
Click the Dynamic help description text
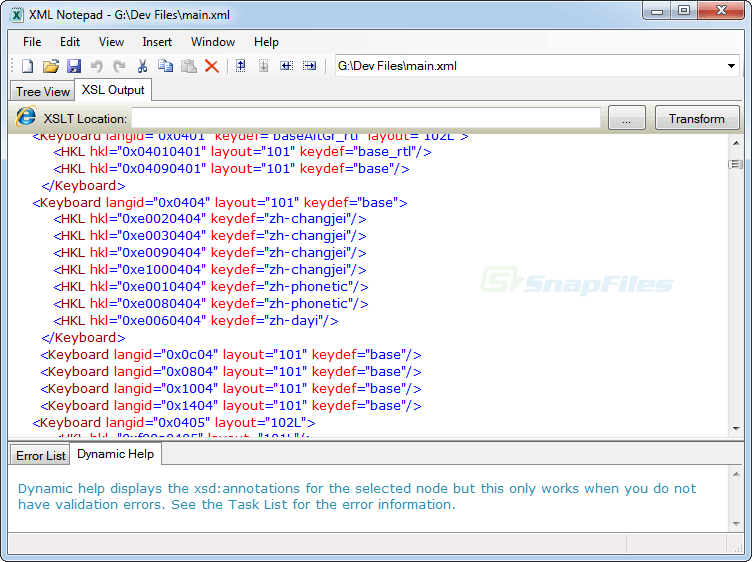357,496
